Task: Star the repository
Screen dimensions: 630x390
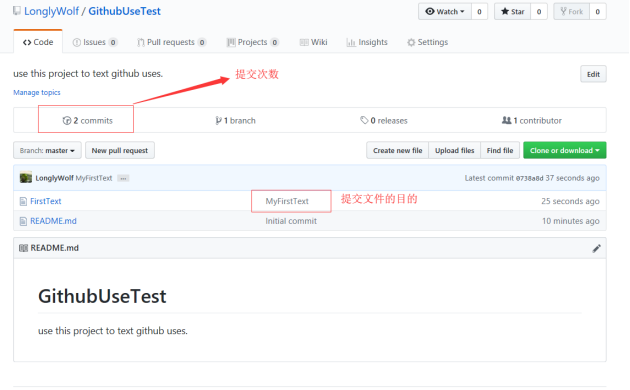Action: (513, 12)
